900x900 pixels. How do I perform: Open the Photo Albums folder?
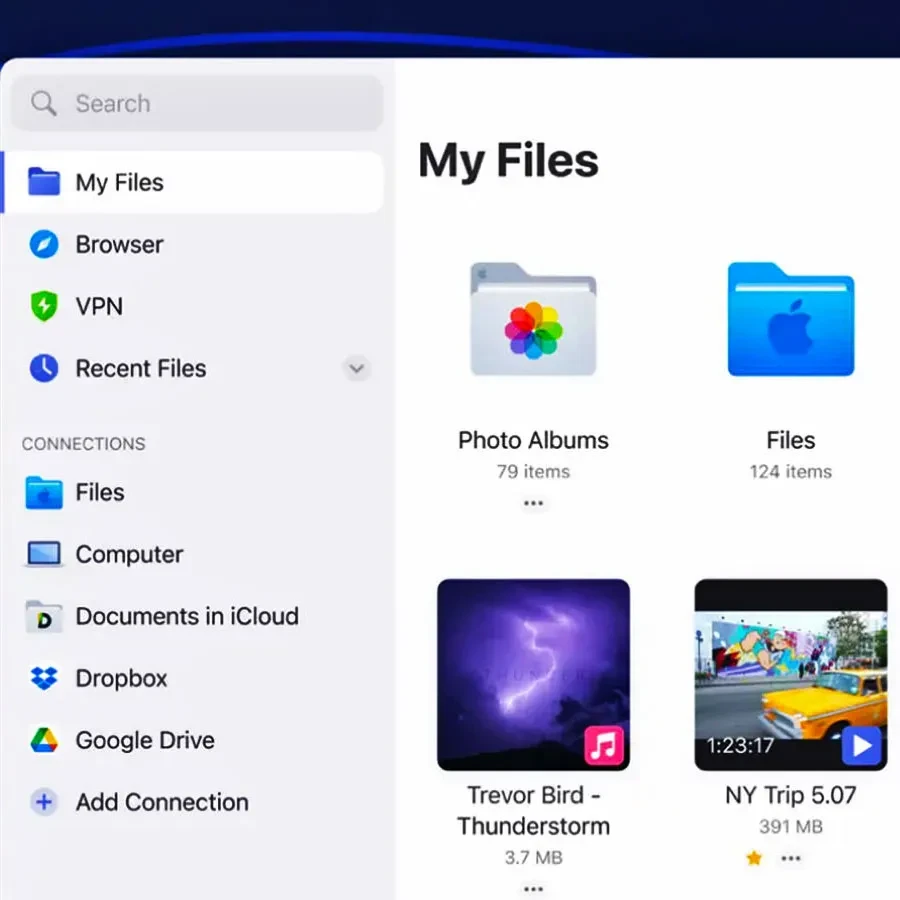533,320
